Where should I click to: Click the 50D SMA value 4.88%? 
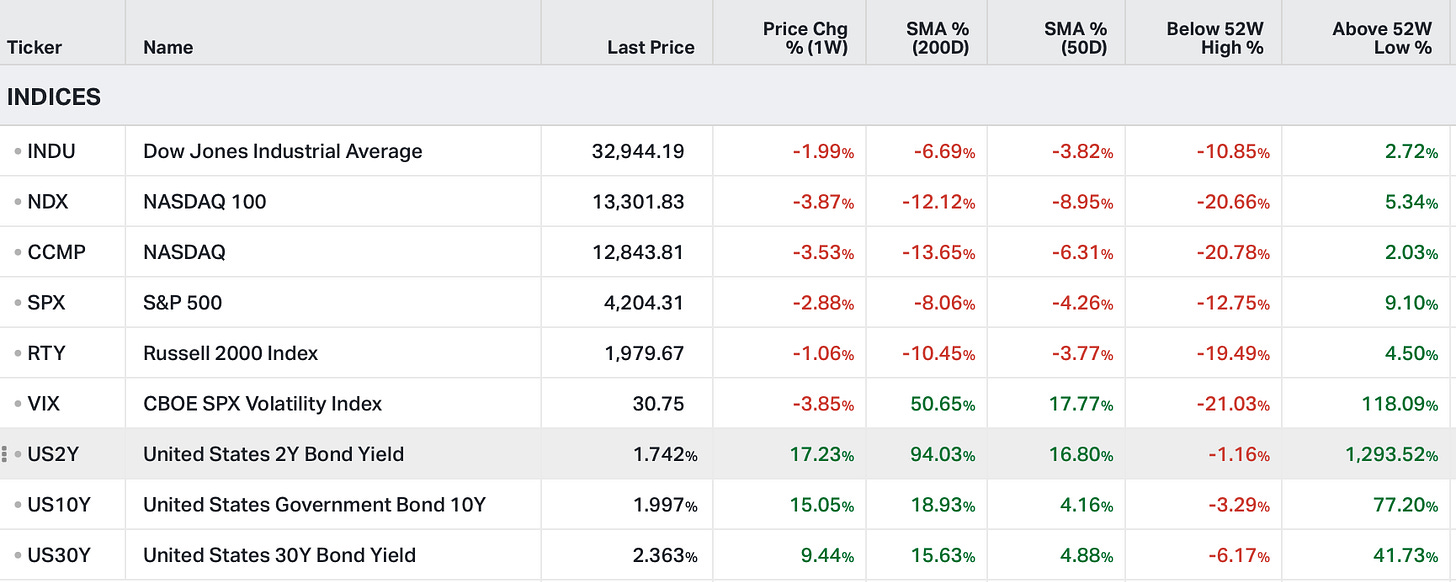1087,555
